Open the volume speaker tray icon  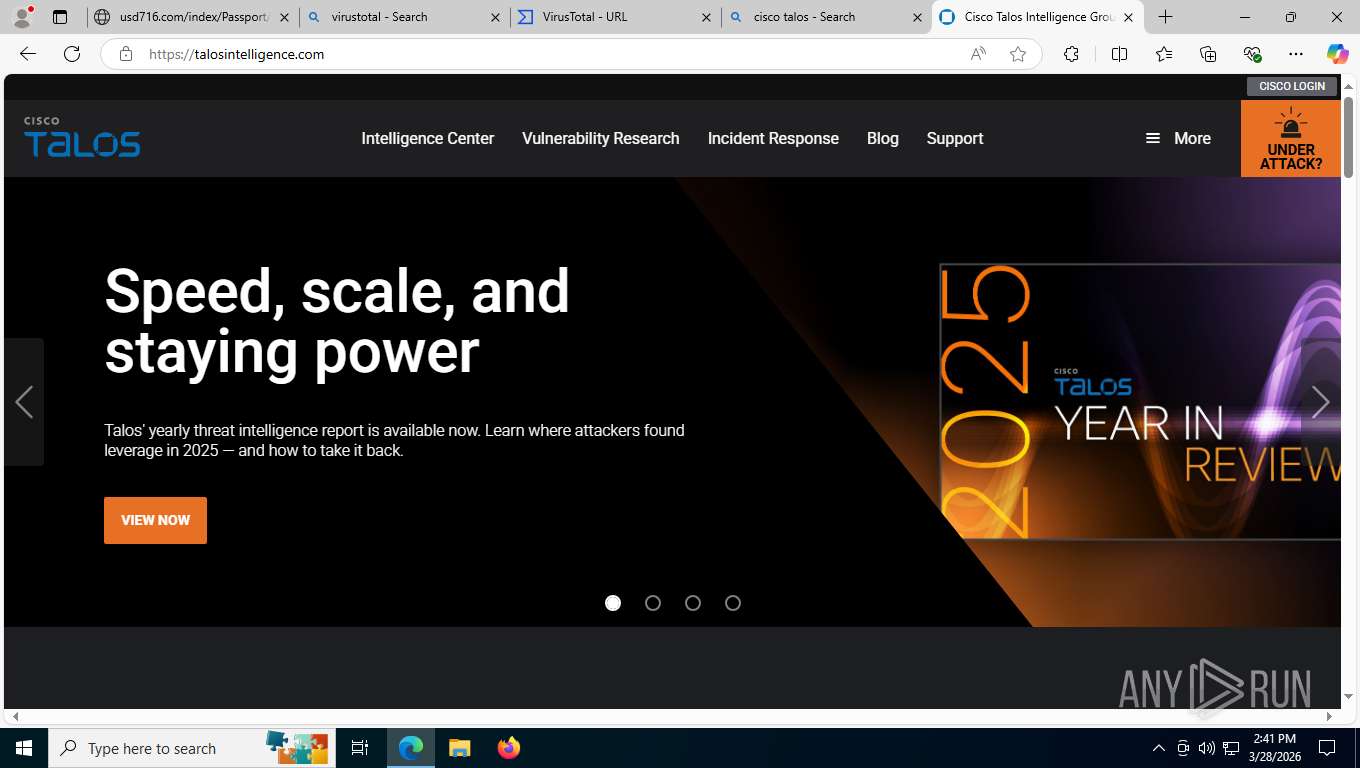[1207, 748]
